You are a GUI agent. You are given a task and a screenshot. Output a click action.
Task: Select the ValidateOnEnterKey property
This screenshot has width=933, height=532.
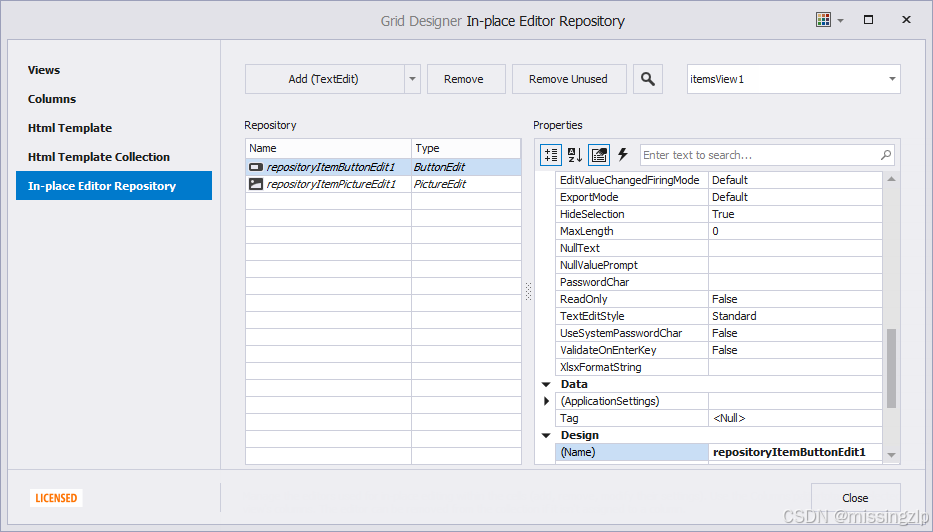click(x=632, y=351)
